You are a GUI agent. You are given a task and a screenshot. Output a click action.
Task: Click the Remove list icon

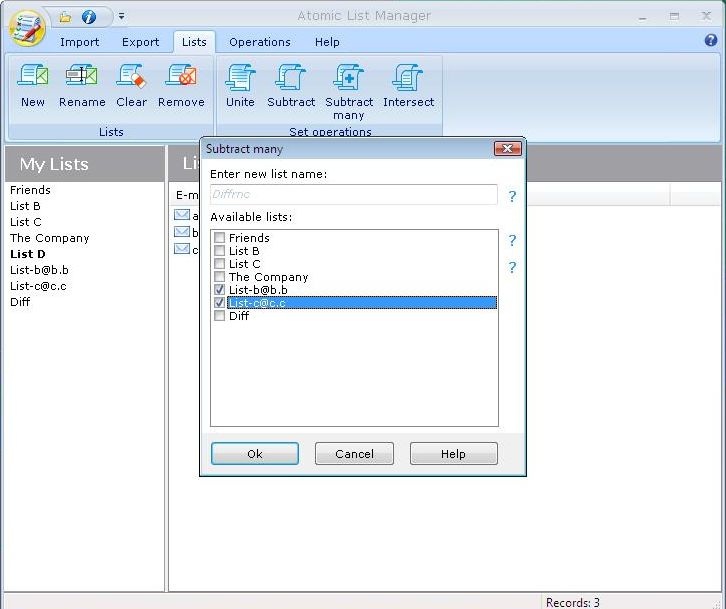[181, 75]
